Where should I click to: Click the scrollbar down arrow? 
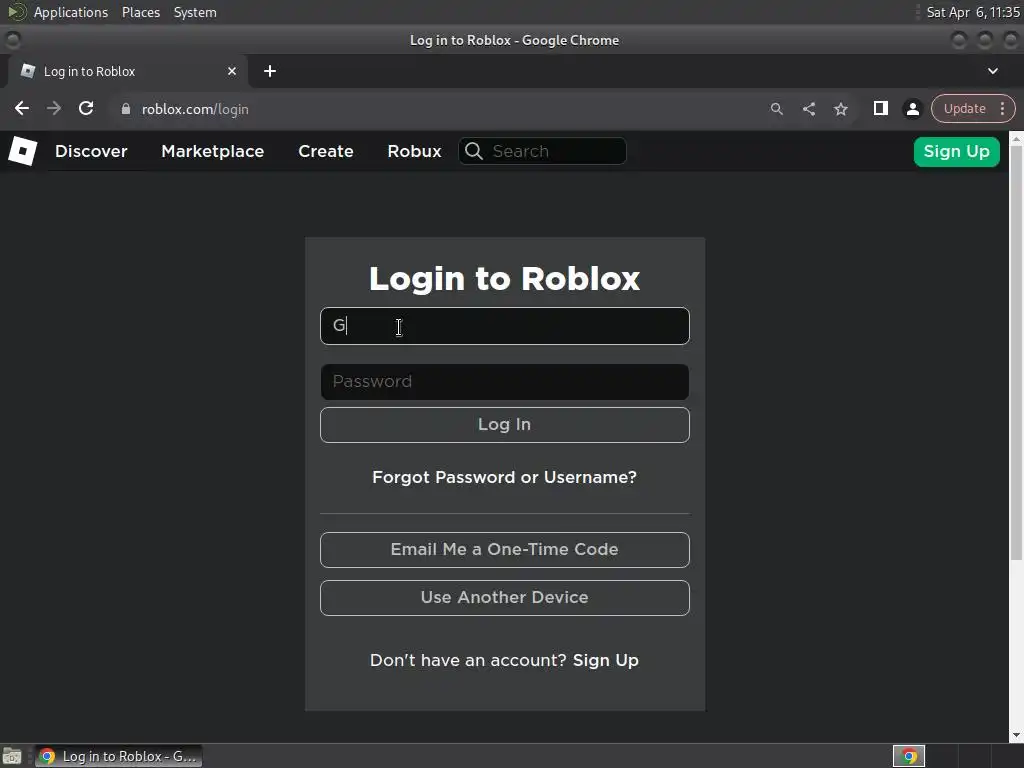pos(1016,736)
